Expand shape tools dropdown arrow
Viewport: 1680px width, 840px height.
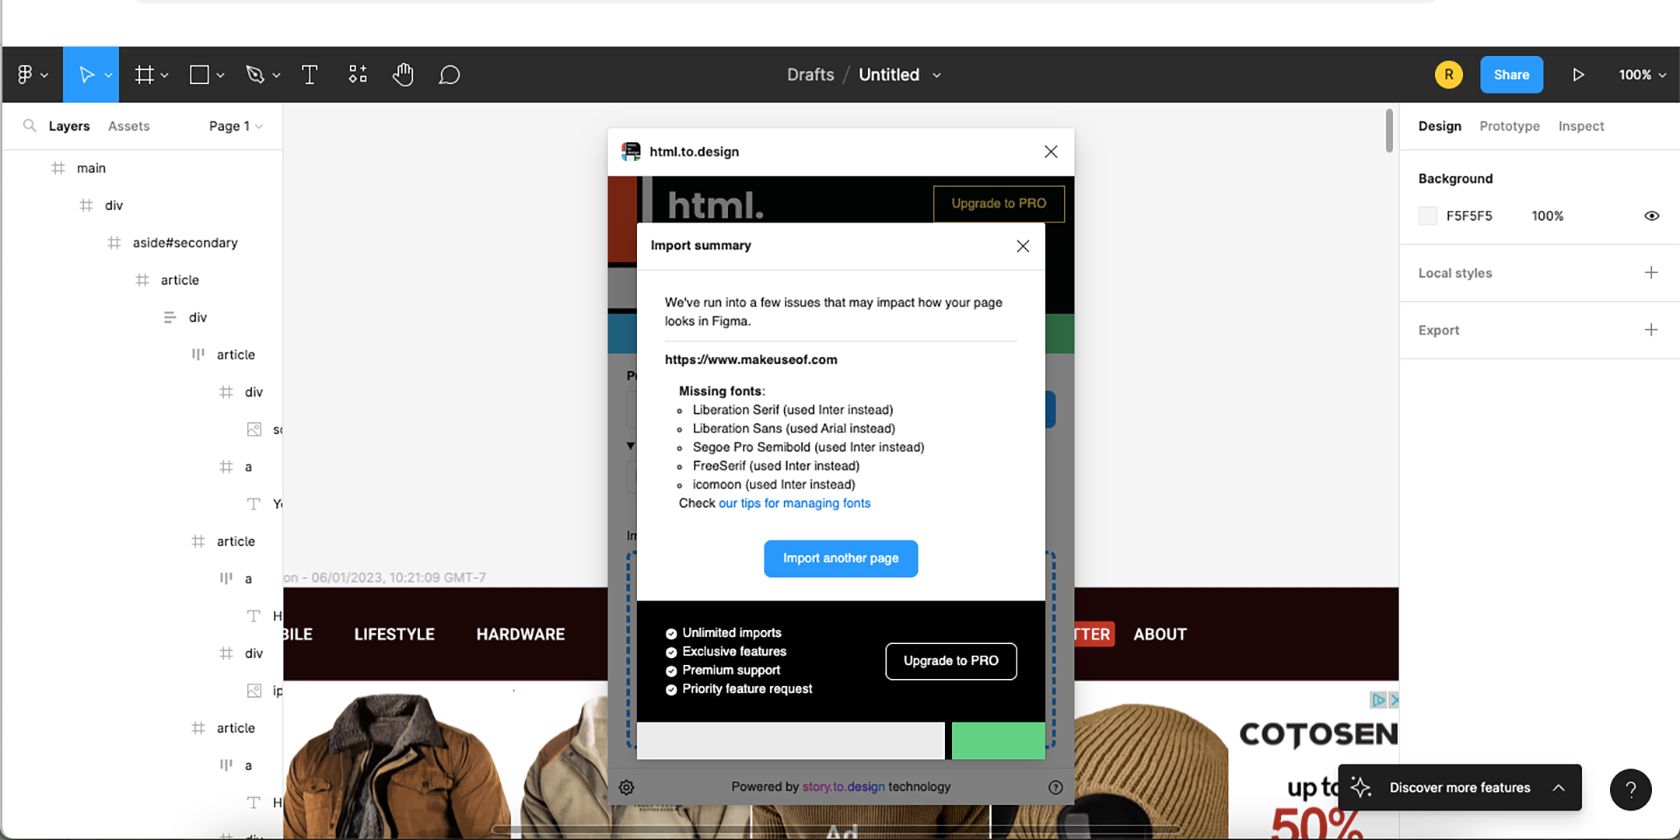220,76
